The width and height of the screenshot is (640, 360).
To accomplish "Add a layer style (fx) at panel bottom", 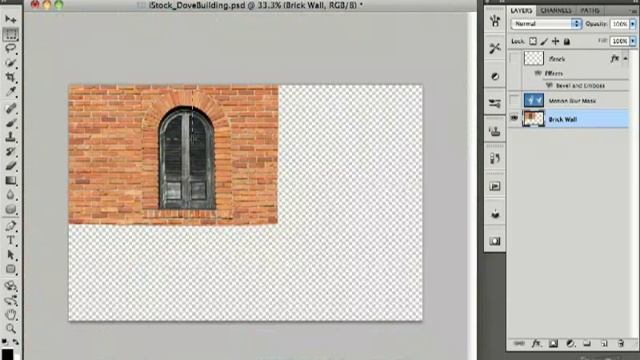I will tap(536, 344).
